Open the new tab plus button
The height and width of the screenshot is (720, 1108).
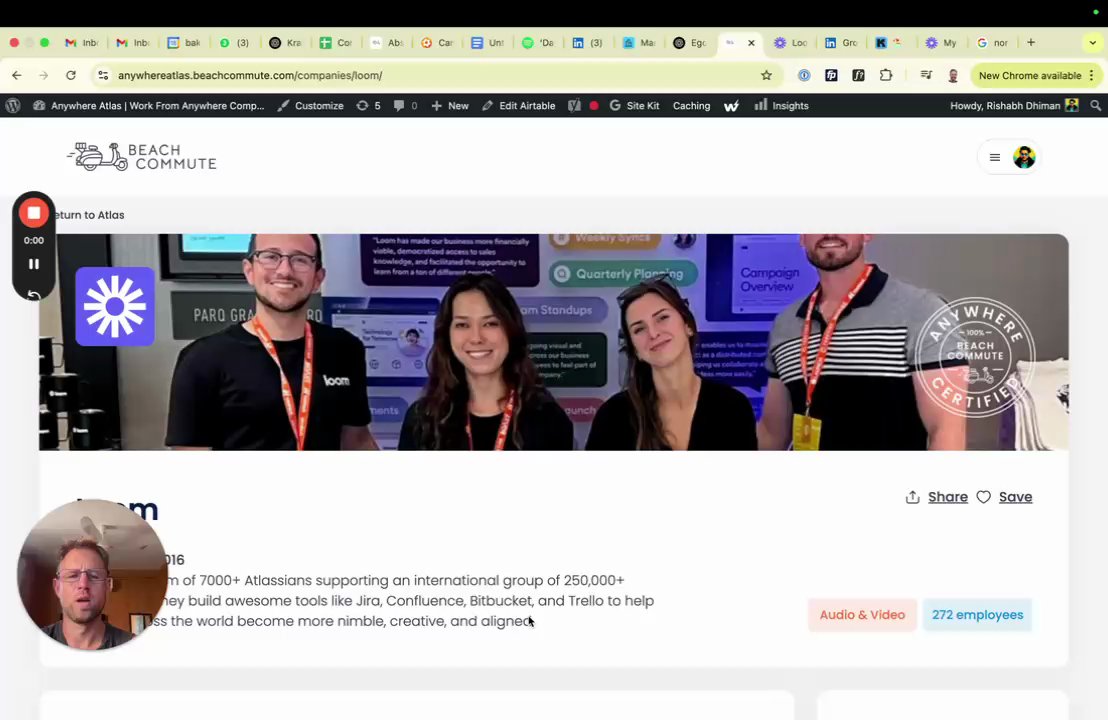(1031, 42)
